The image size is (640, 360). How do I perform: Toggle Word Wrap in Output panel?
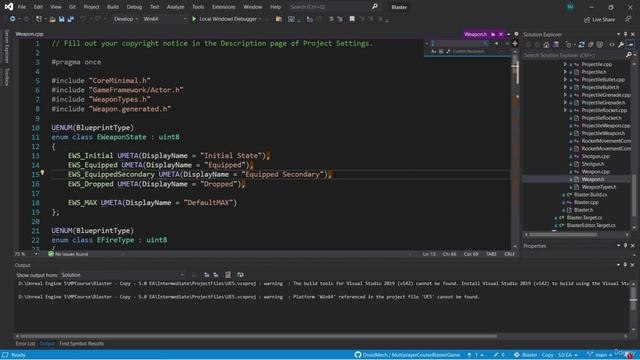pos(240,275)
